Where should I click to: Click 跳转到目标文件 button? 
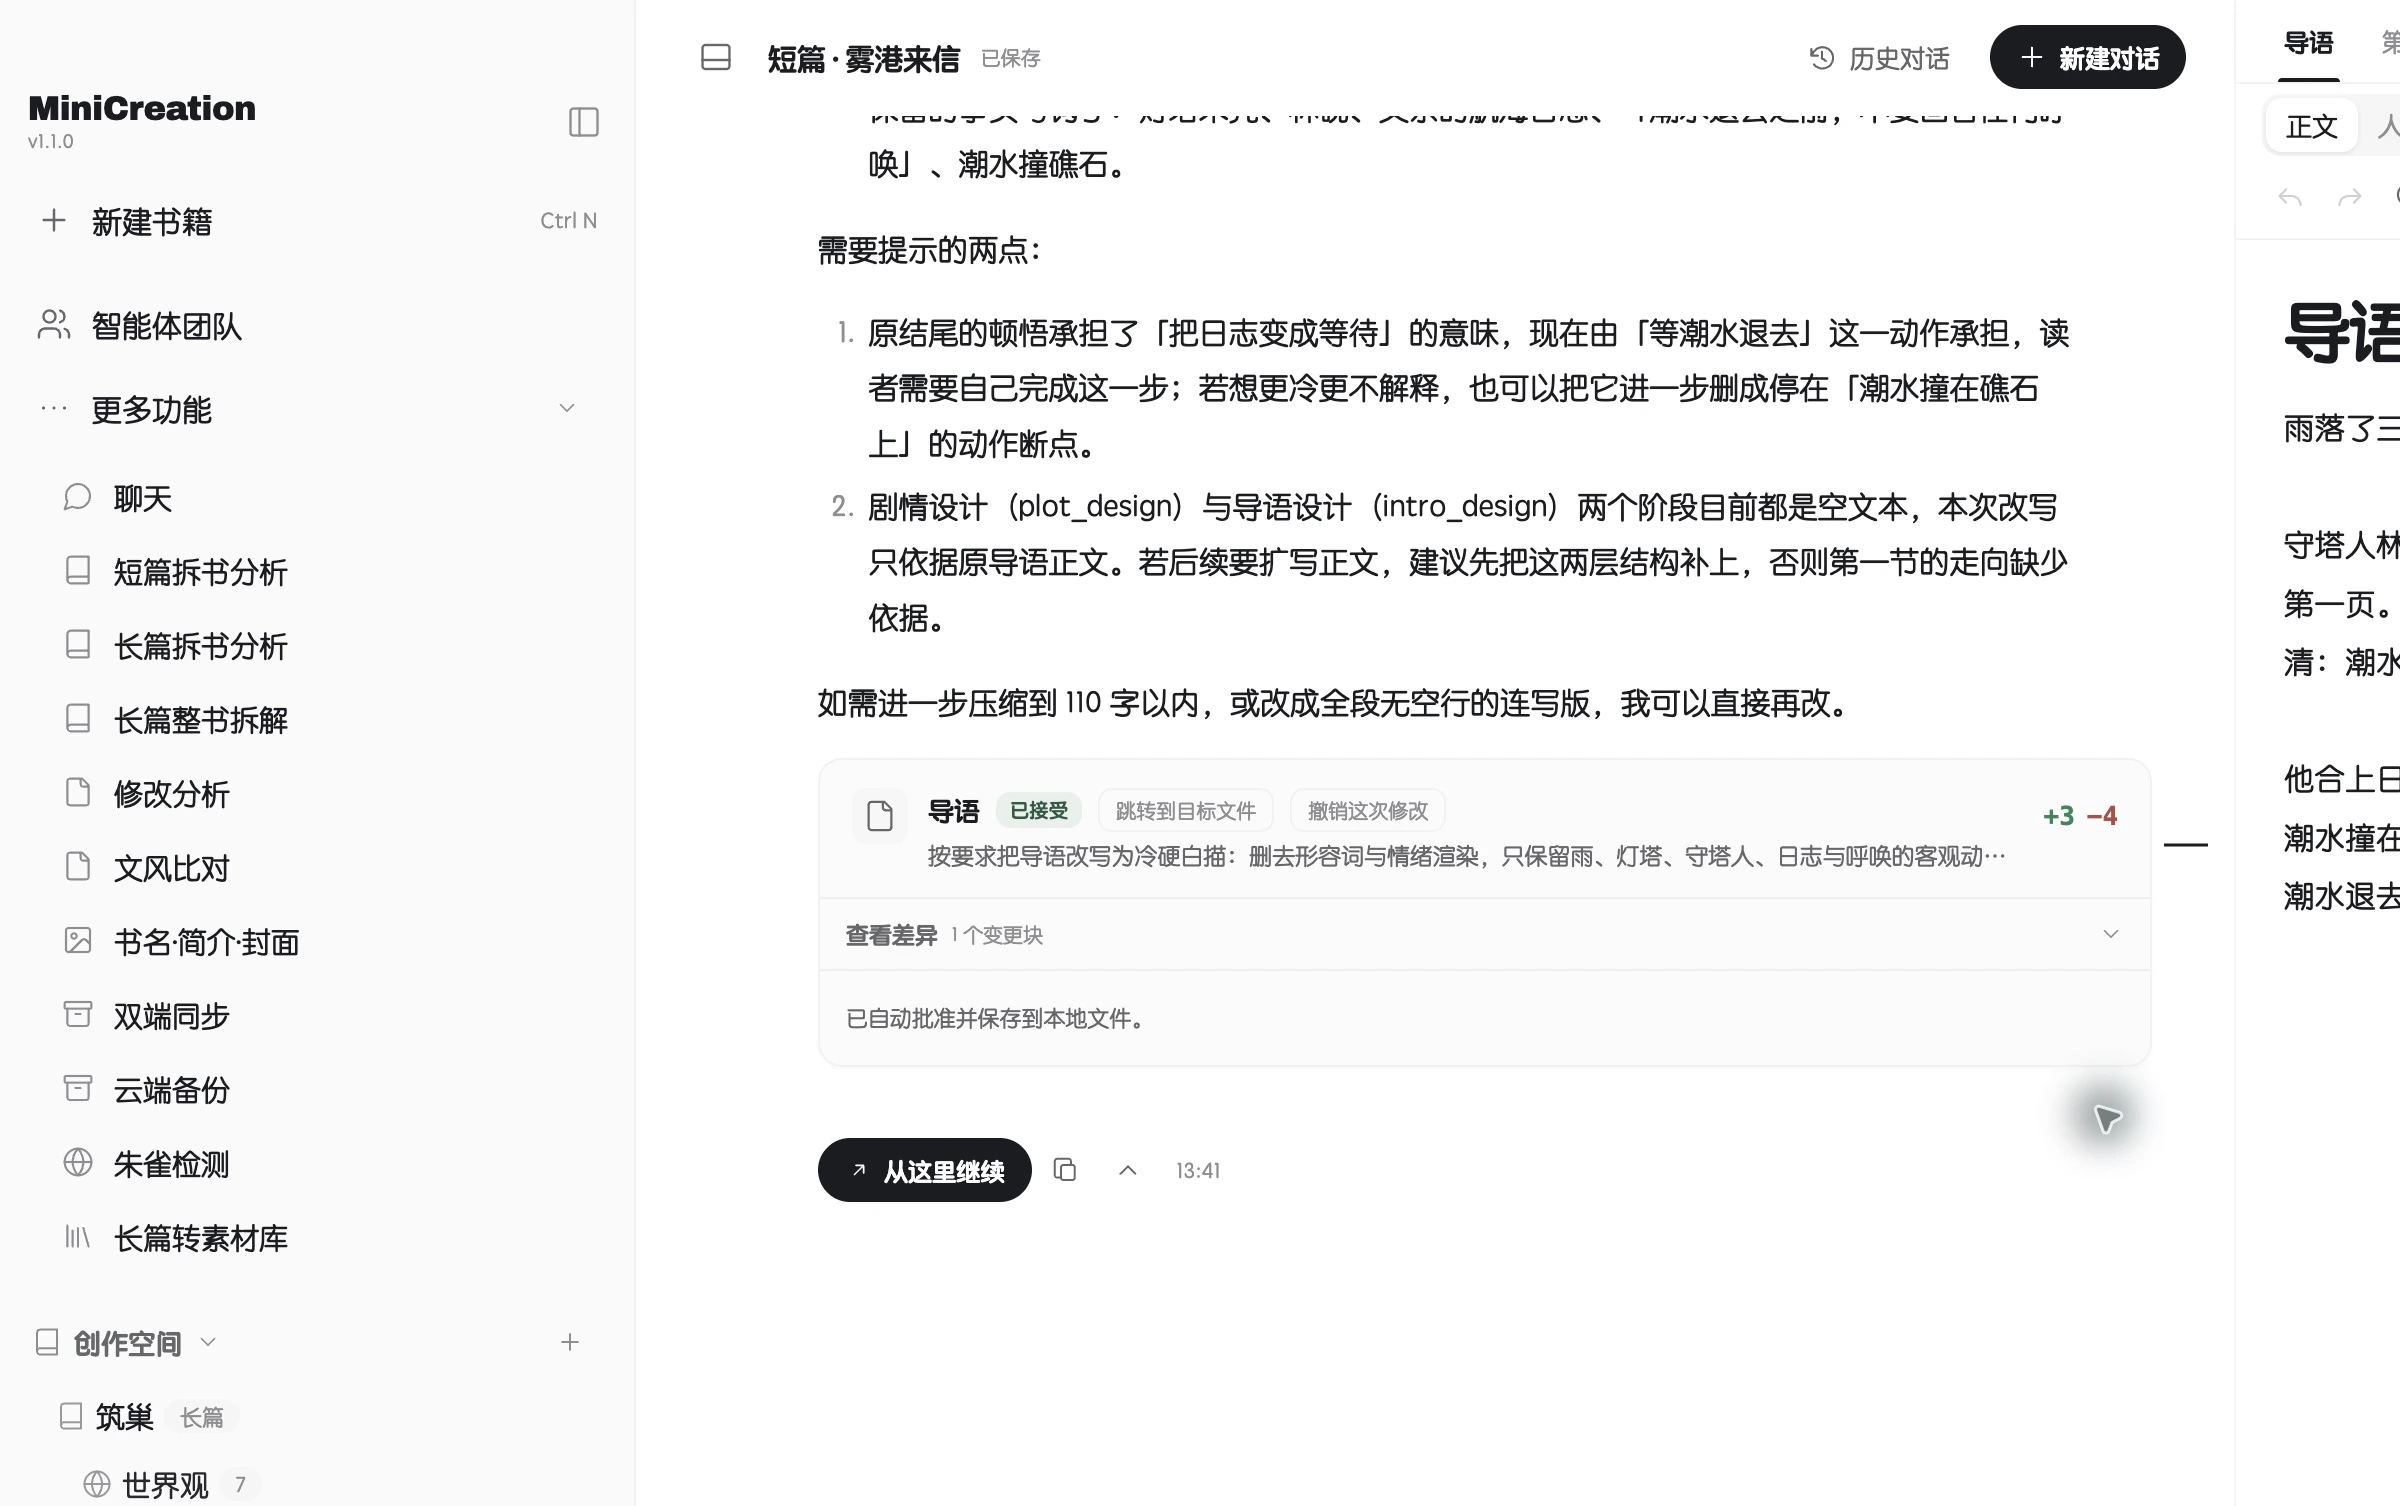(1186, 811)
